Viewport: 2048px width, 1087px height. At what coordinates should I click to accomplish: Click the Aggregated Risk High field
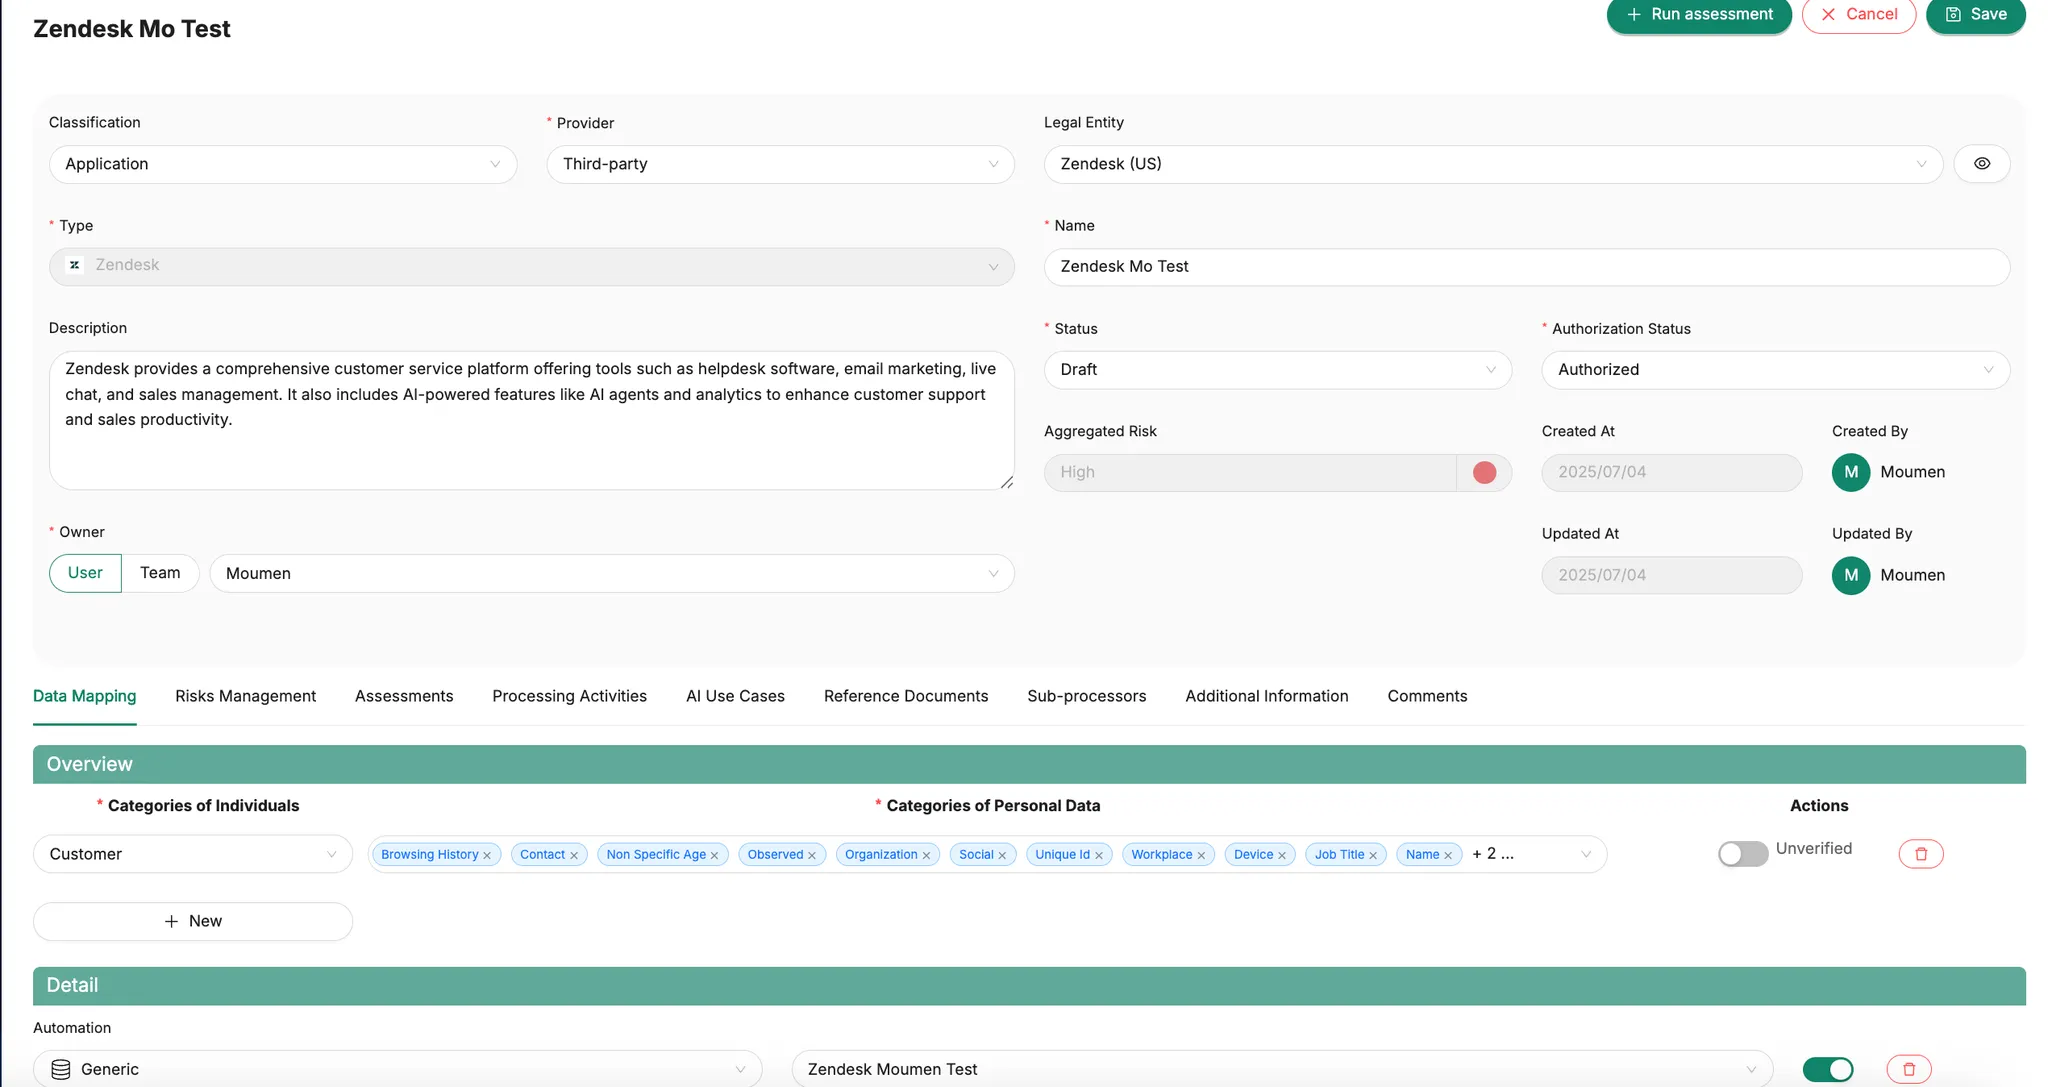(x=1250, y=472)
